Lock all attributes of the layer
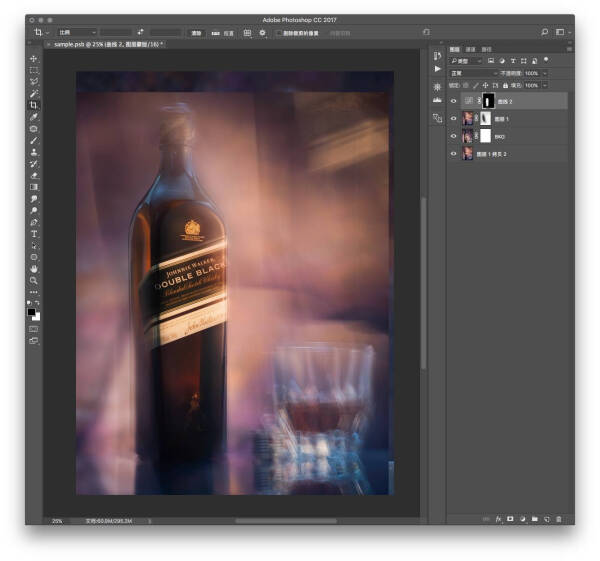 click(505, 85)
